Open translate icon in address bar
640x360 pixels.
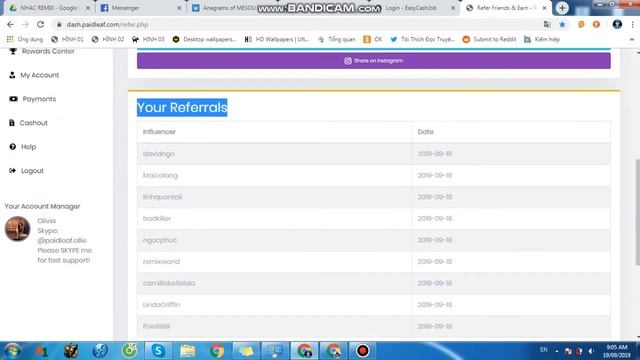tap(547, 24)
